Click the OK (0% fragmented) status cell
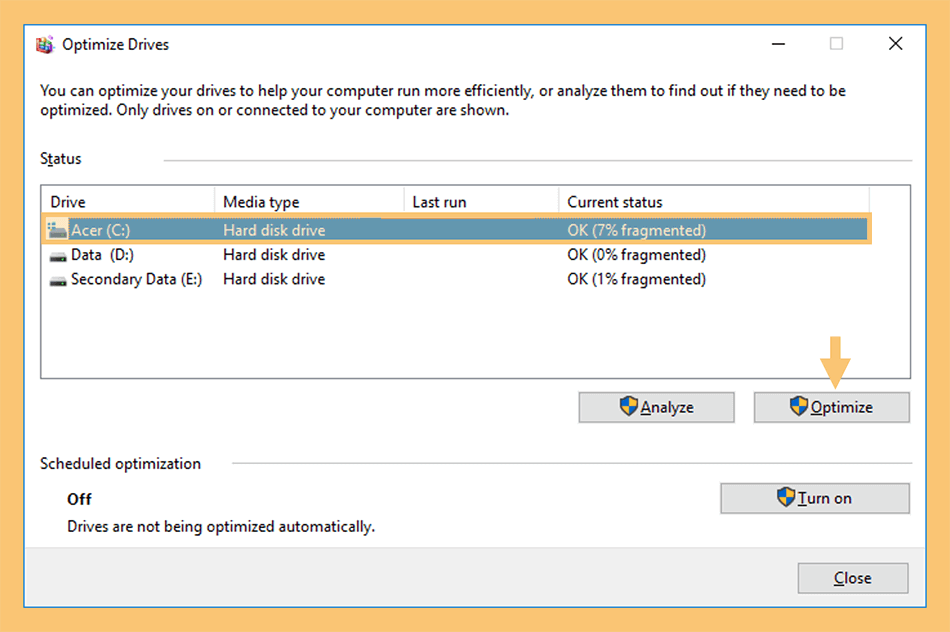The image size is (950, 632). tap(636, 255)
